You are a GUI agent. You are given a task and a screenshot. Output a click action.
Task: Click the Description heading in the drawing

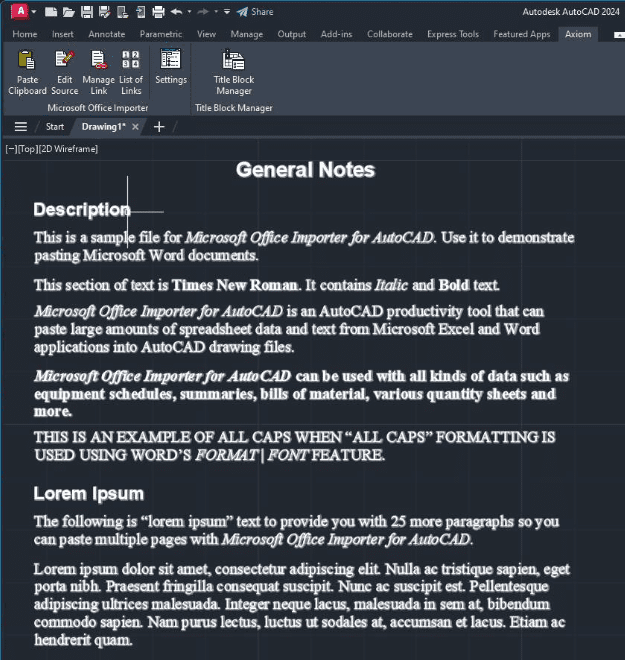(x=82, y=210)
